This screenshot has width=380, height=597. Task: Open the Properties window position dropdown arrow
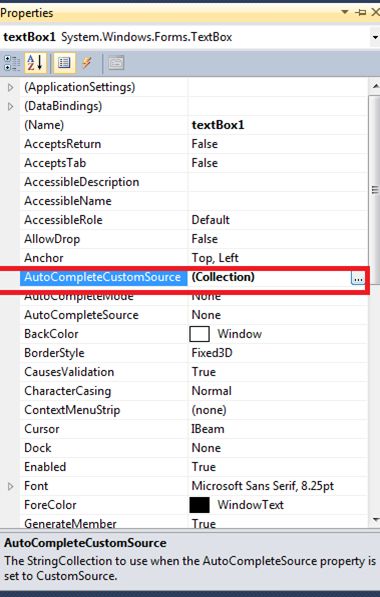tap(345, 12)
